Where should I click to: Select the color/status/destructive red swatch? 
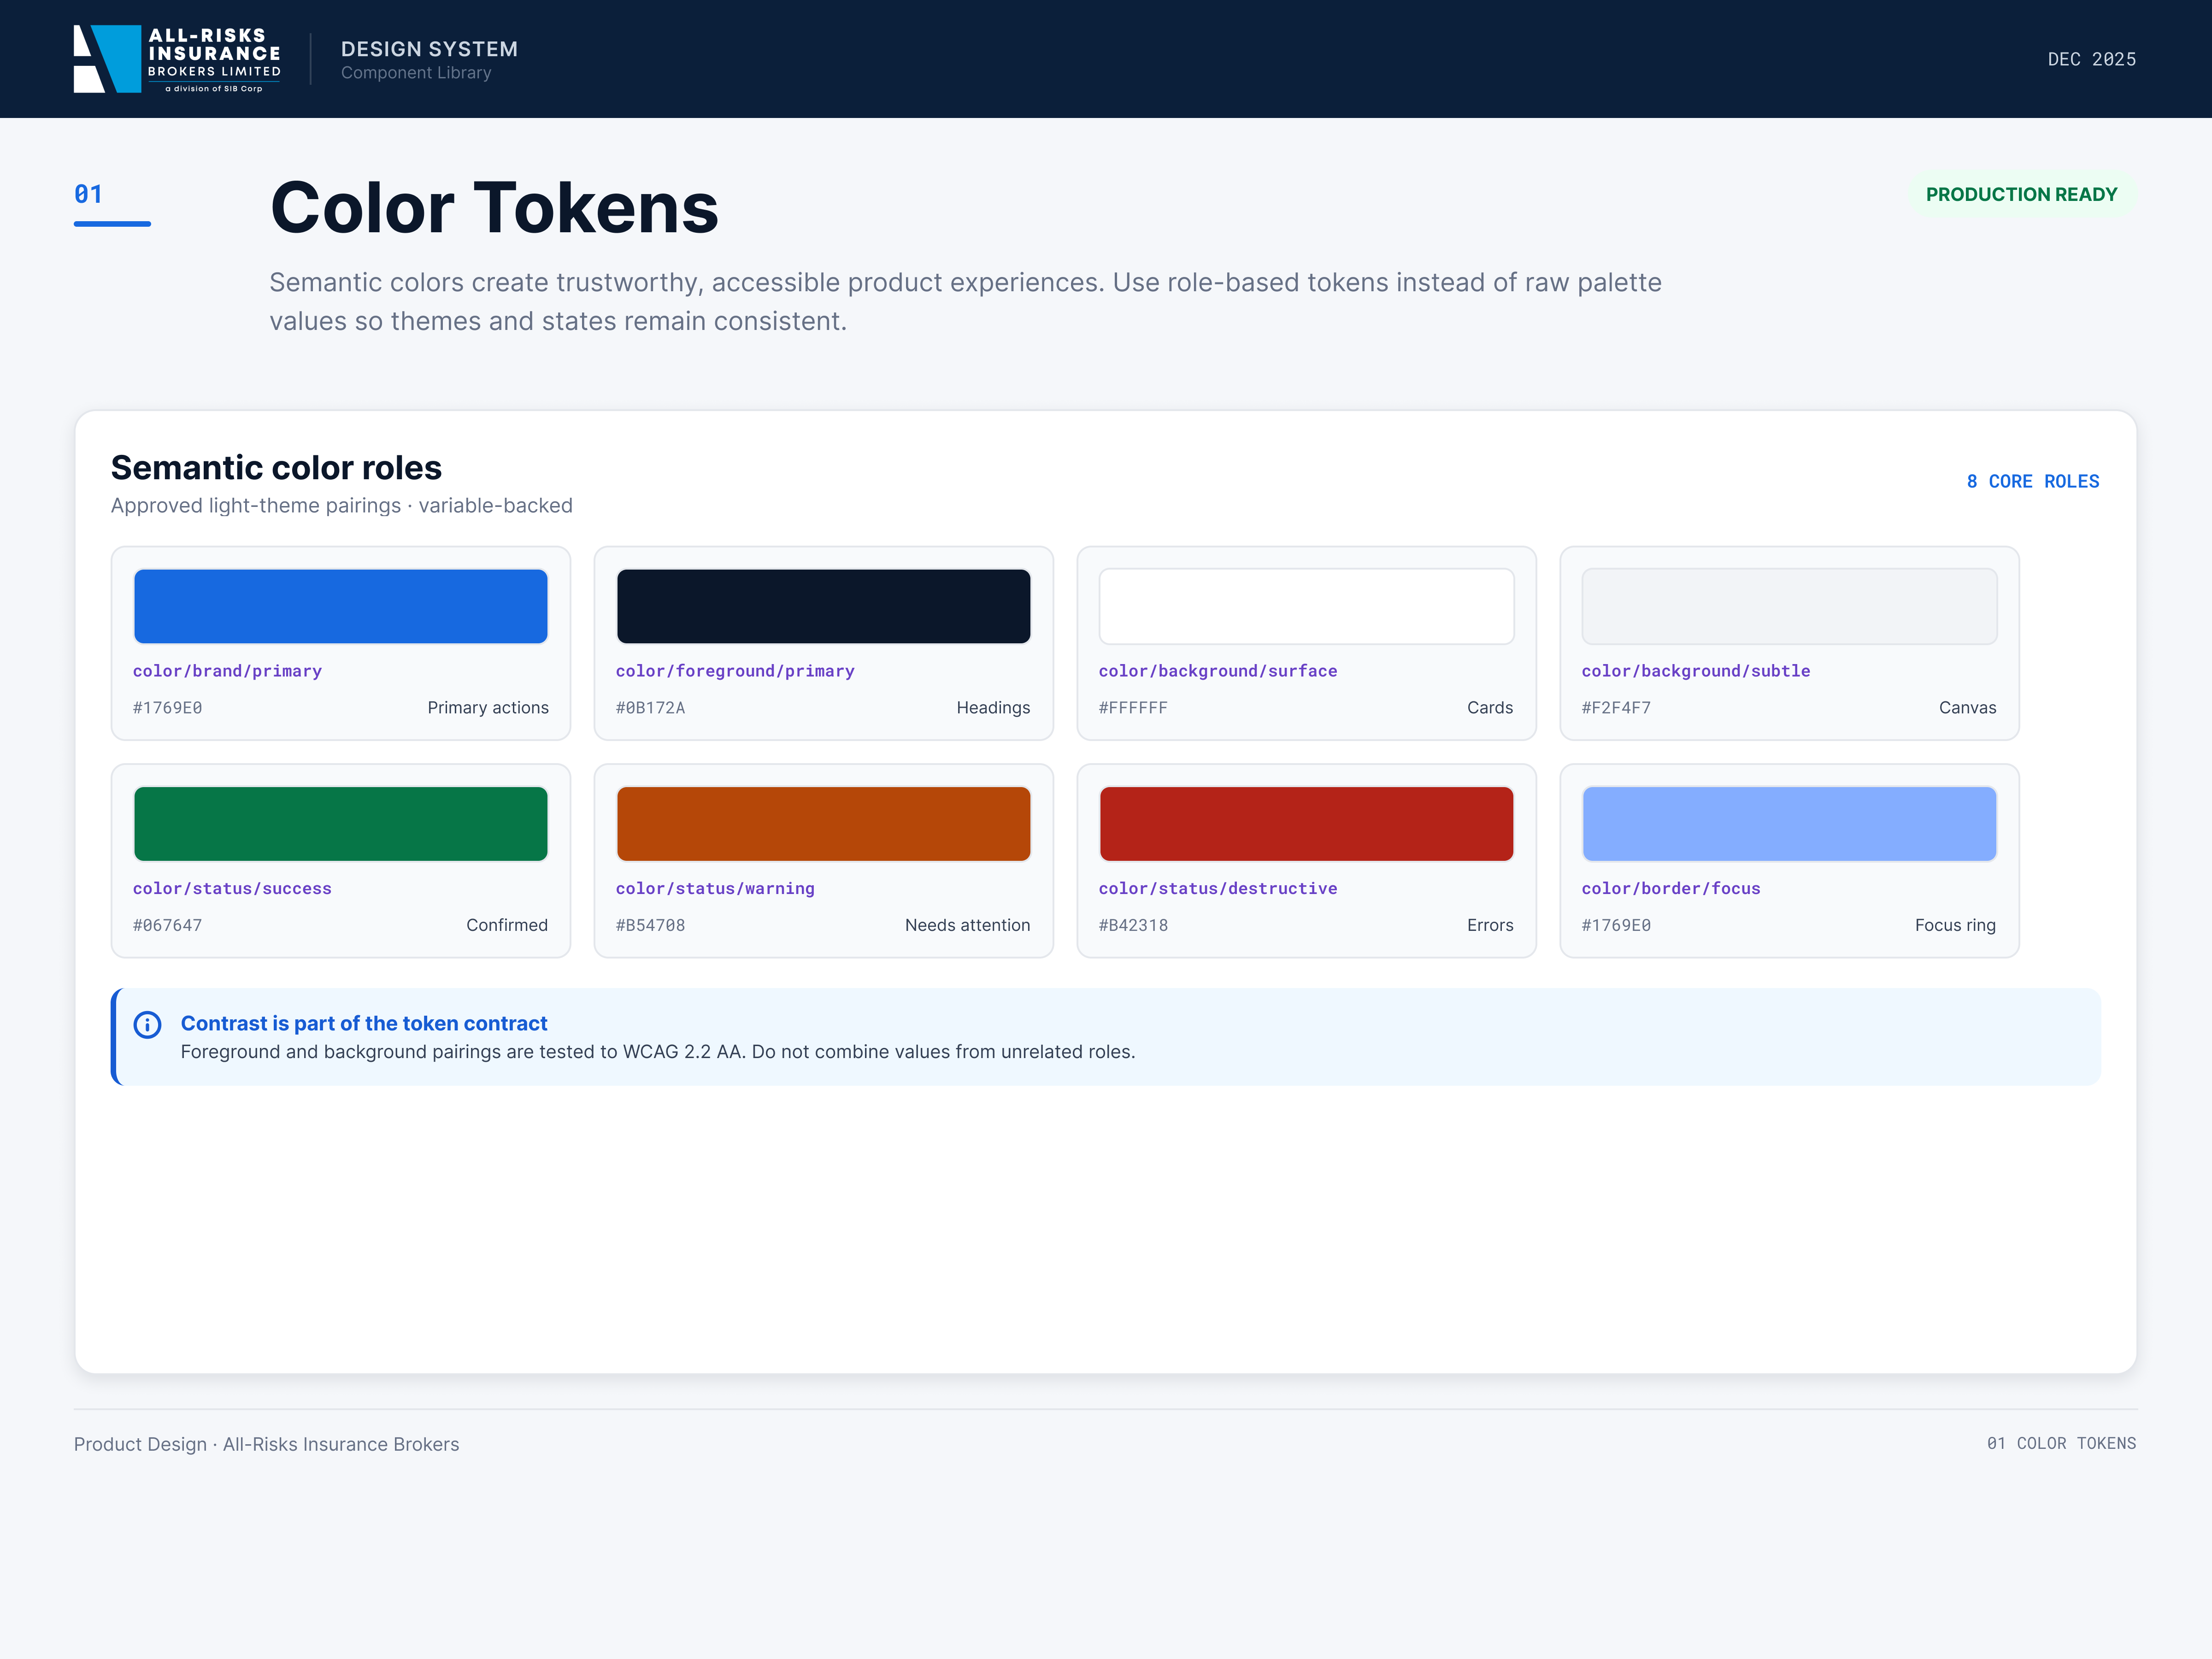tap(1306, 824)
